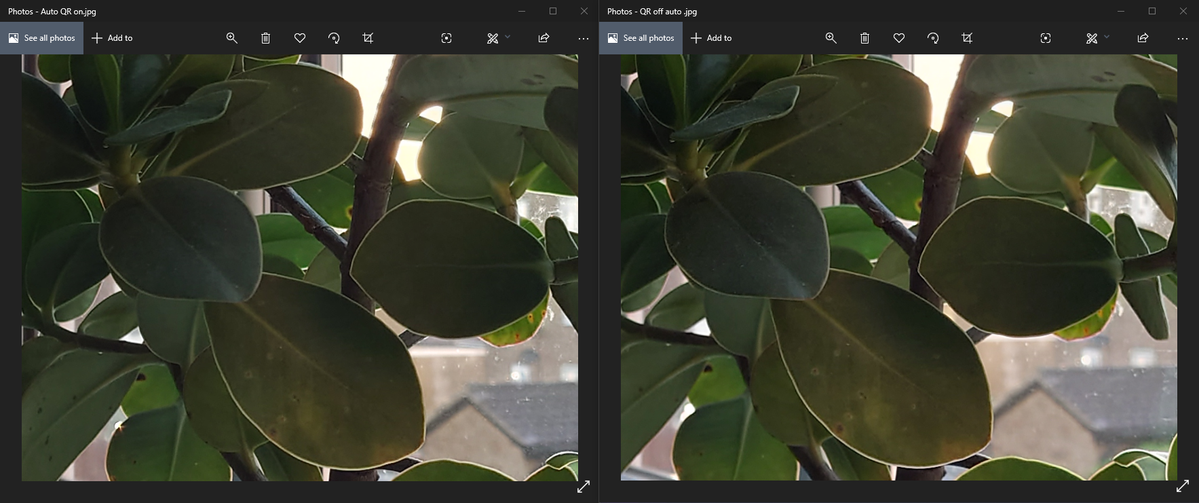Image resolution: width=1199 pixels, height=503 pixels.
Task: Share the QR off auto photo
Action: click(x=1142, y=38)
